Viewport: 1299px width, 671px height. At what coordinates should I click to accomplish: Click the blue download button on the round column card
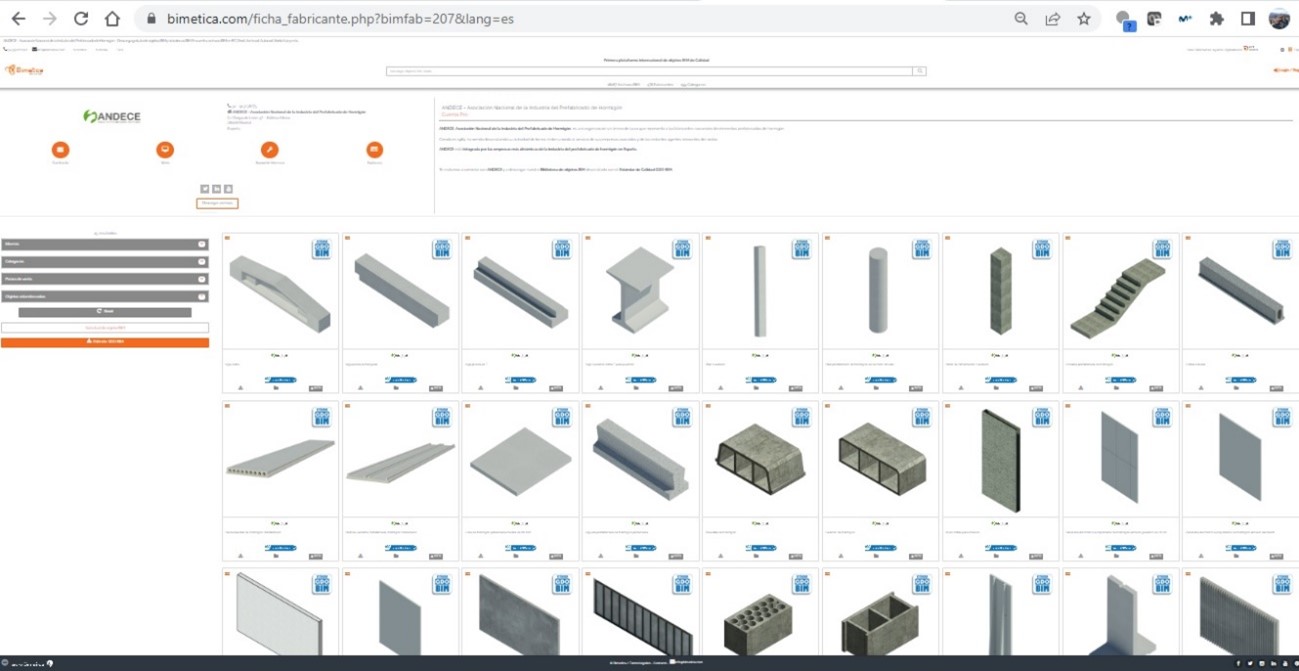[x=880, y=380]
